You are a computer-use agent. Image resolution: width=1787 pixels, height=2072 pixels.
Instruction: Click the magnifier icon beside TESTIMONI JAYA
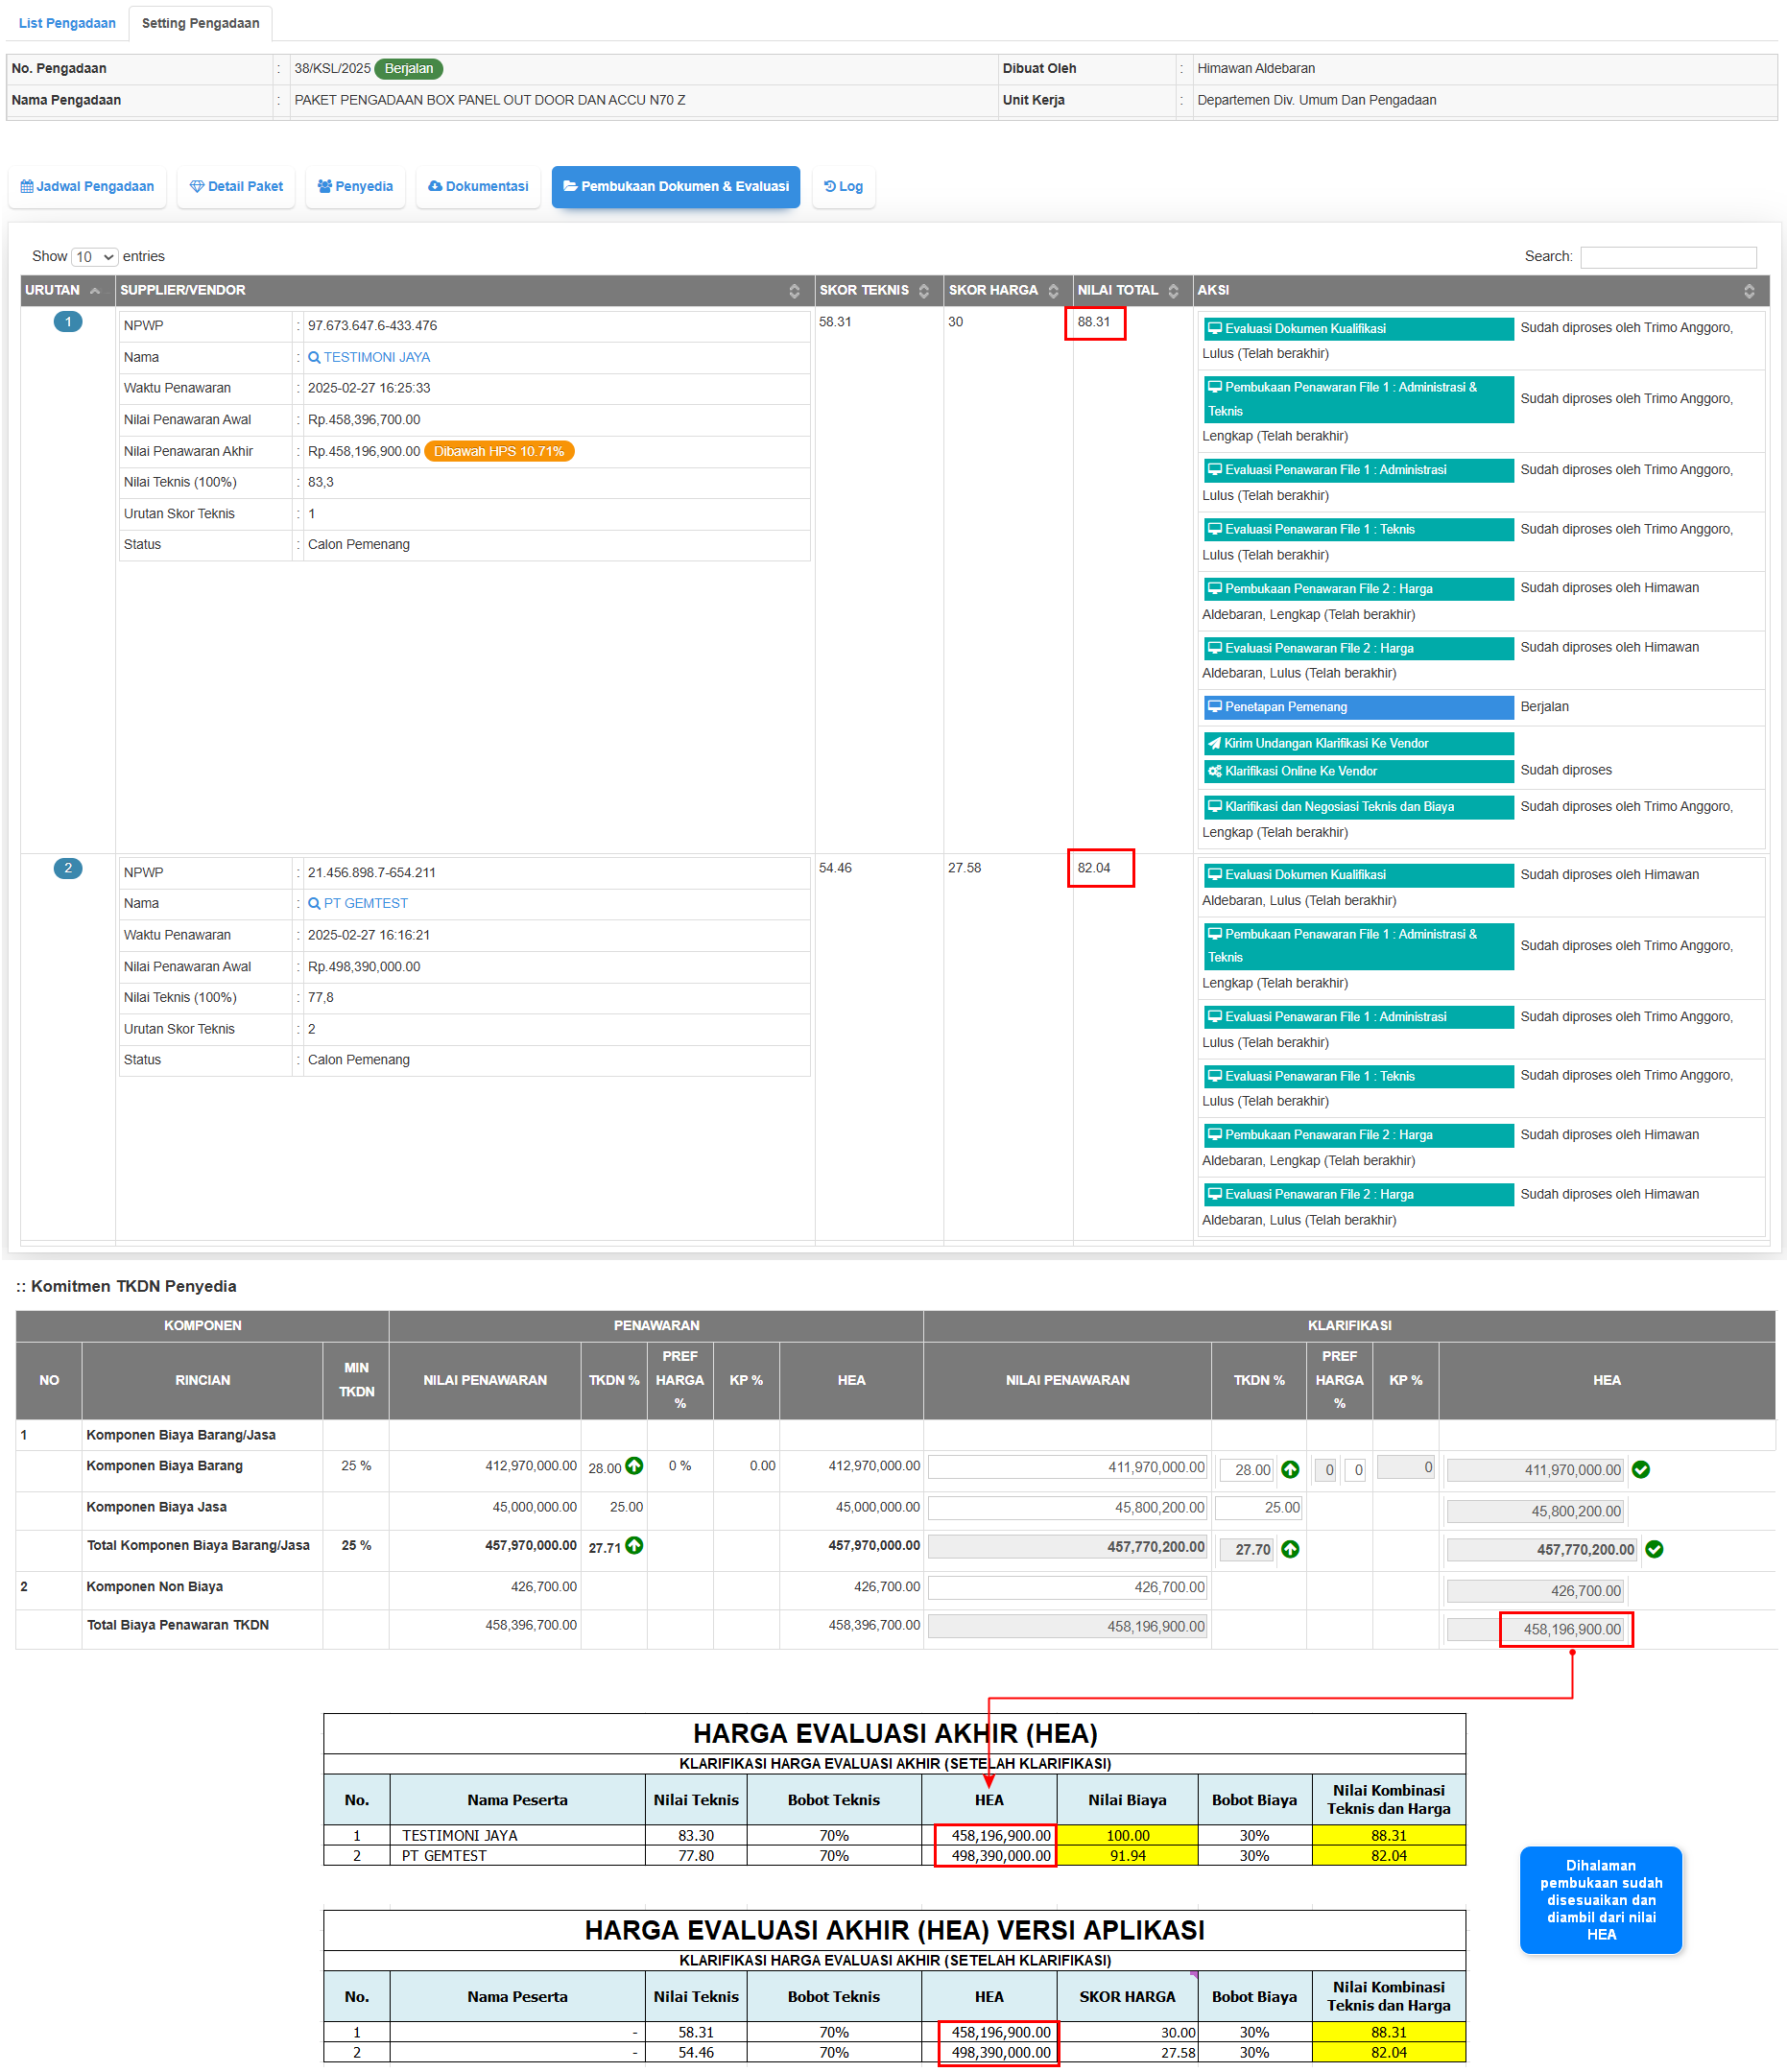pos(314,357)
